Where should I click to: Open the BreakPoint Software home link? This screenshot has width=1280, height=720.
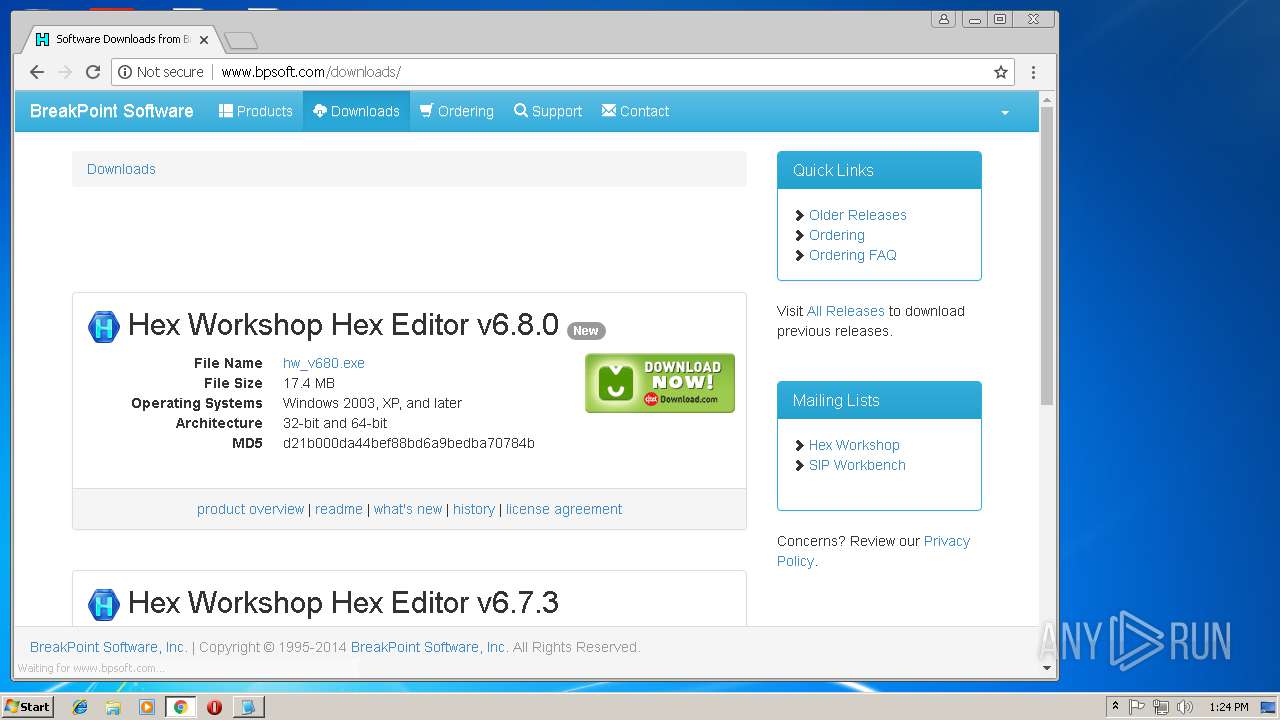coord(112,111)
